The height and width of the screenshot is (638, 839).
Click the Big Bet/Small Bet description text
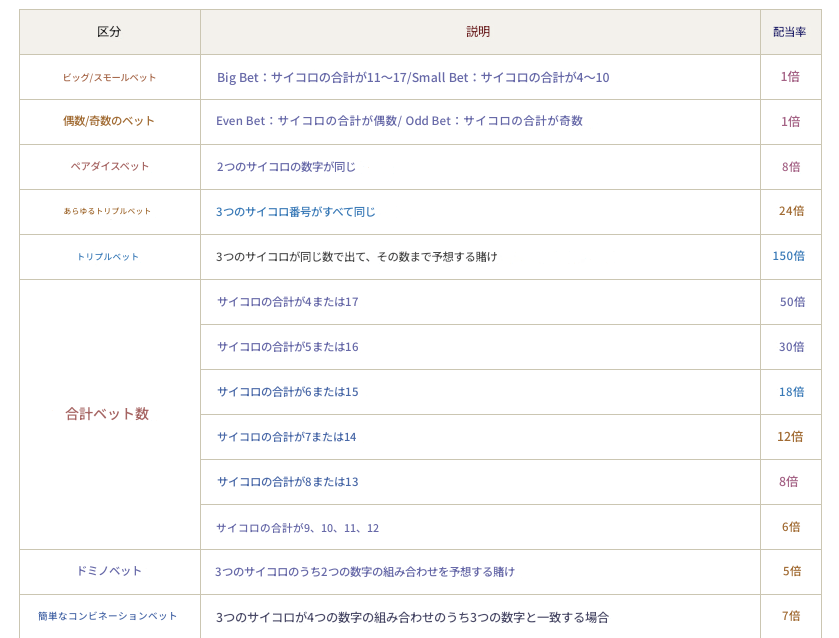(412, 77)
